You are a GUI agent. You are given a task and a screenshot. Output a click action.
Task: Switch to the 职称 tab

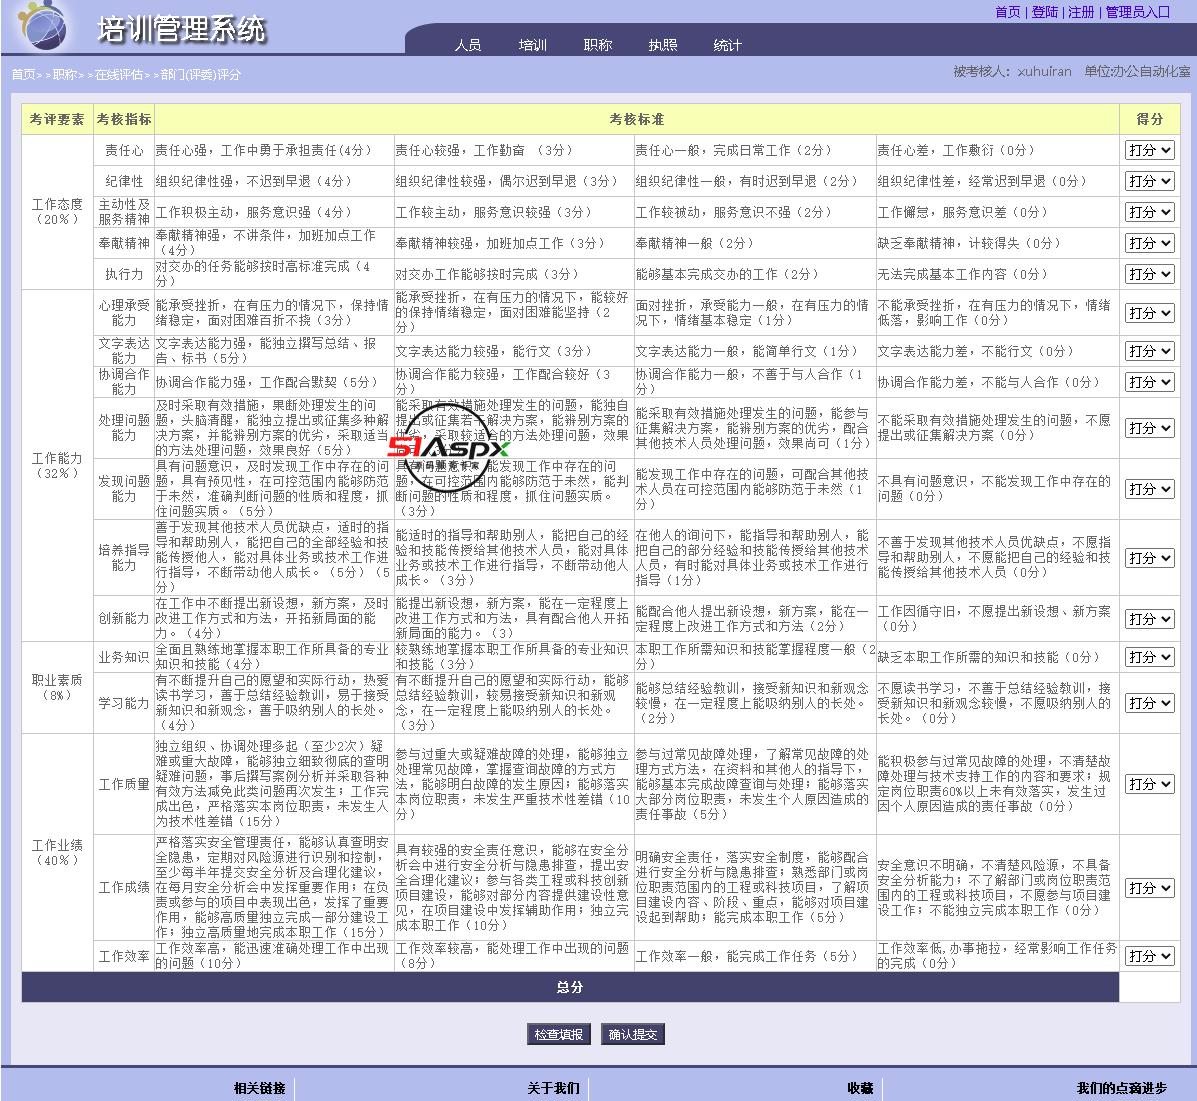click(597, 45)
